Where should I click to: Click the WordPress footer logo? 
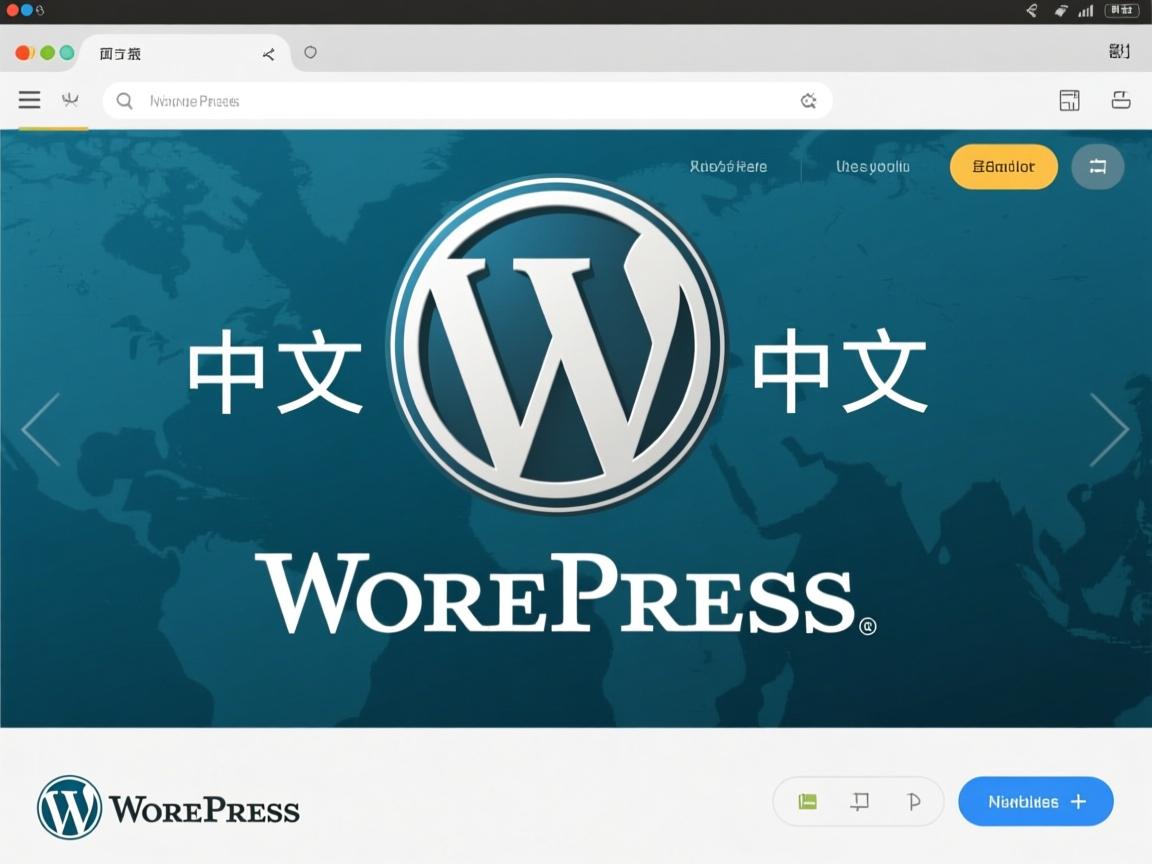click(x=68, y=807)
